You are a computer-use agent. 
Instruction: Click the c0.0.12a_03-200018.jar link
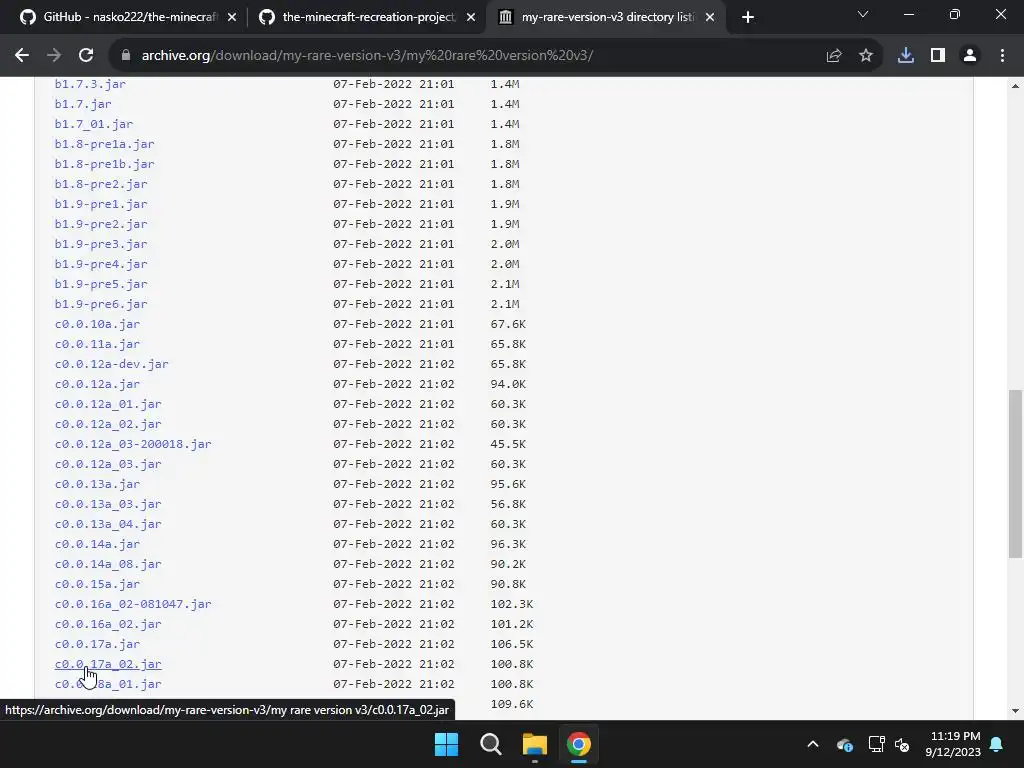pos(133,444)
